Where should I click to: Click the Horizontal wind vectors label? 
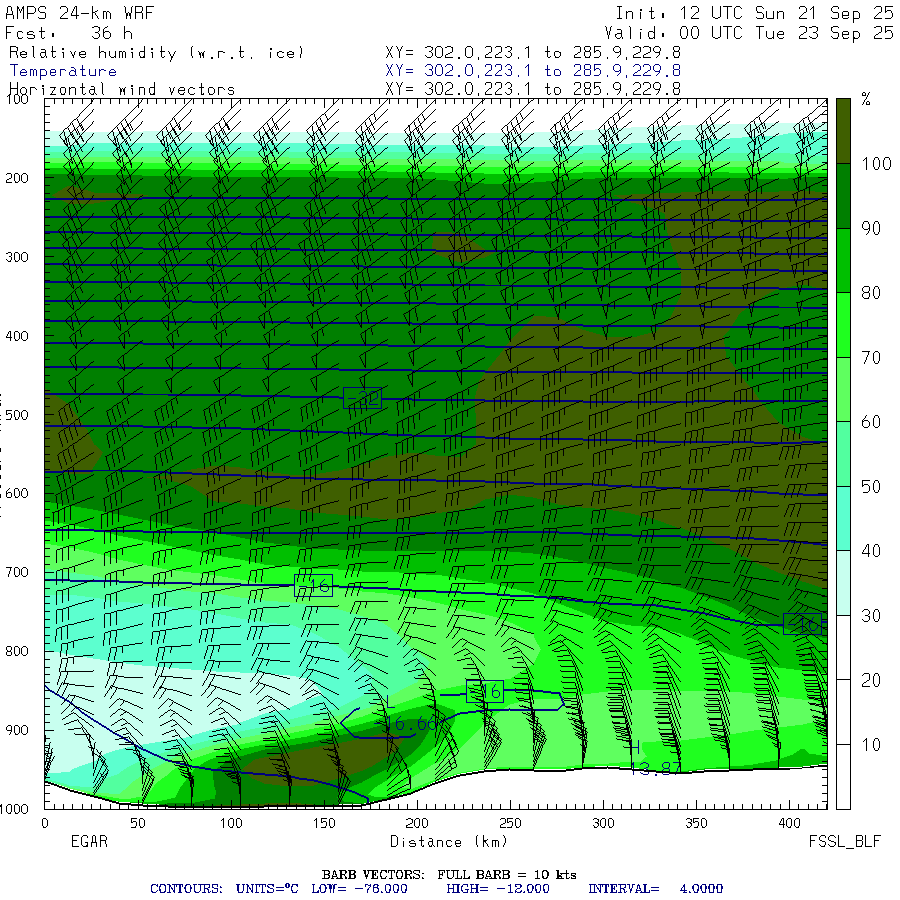tap(122, 89)
